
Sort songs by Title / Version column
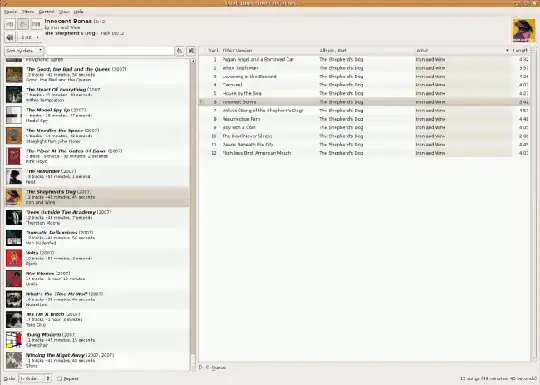click(x=269, y=51)
